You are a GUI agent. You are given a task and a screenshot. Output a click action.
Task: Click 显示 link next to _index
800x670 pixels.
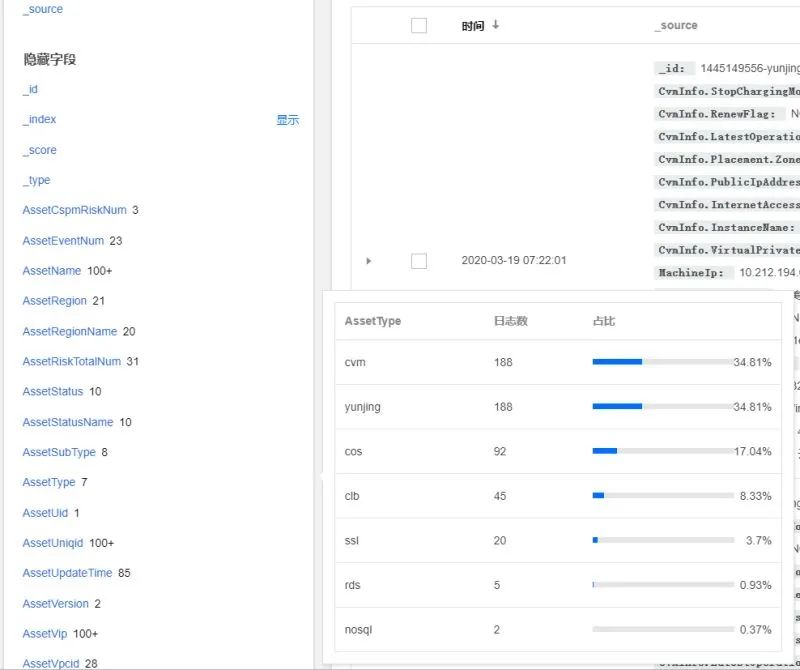[x=287, y=120]
